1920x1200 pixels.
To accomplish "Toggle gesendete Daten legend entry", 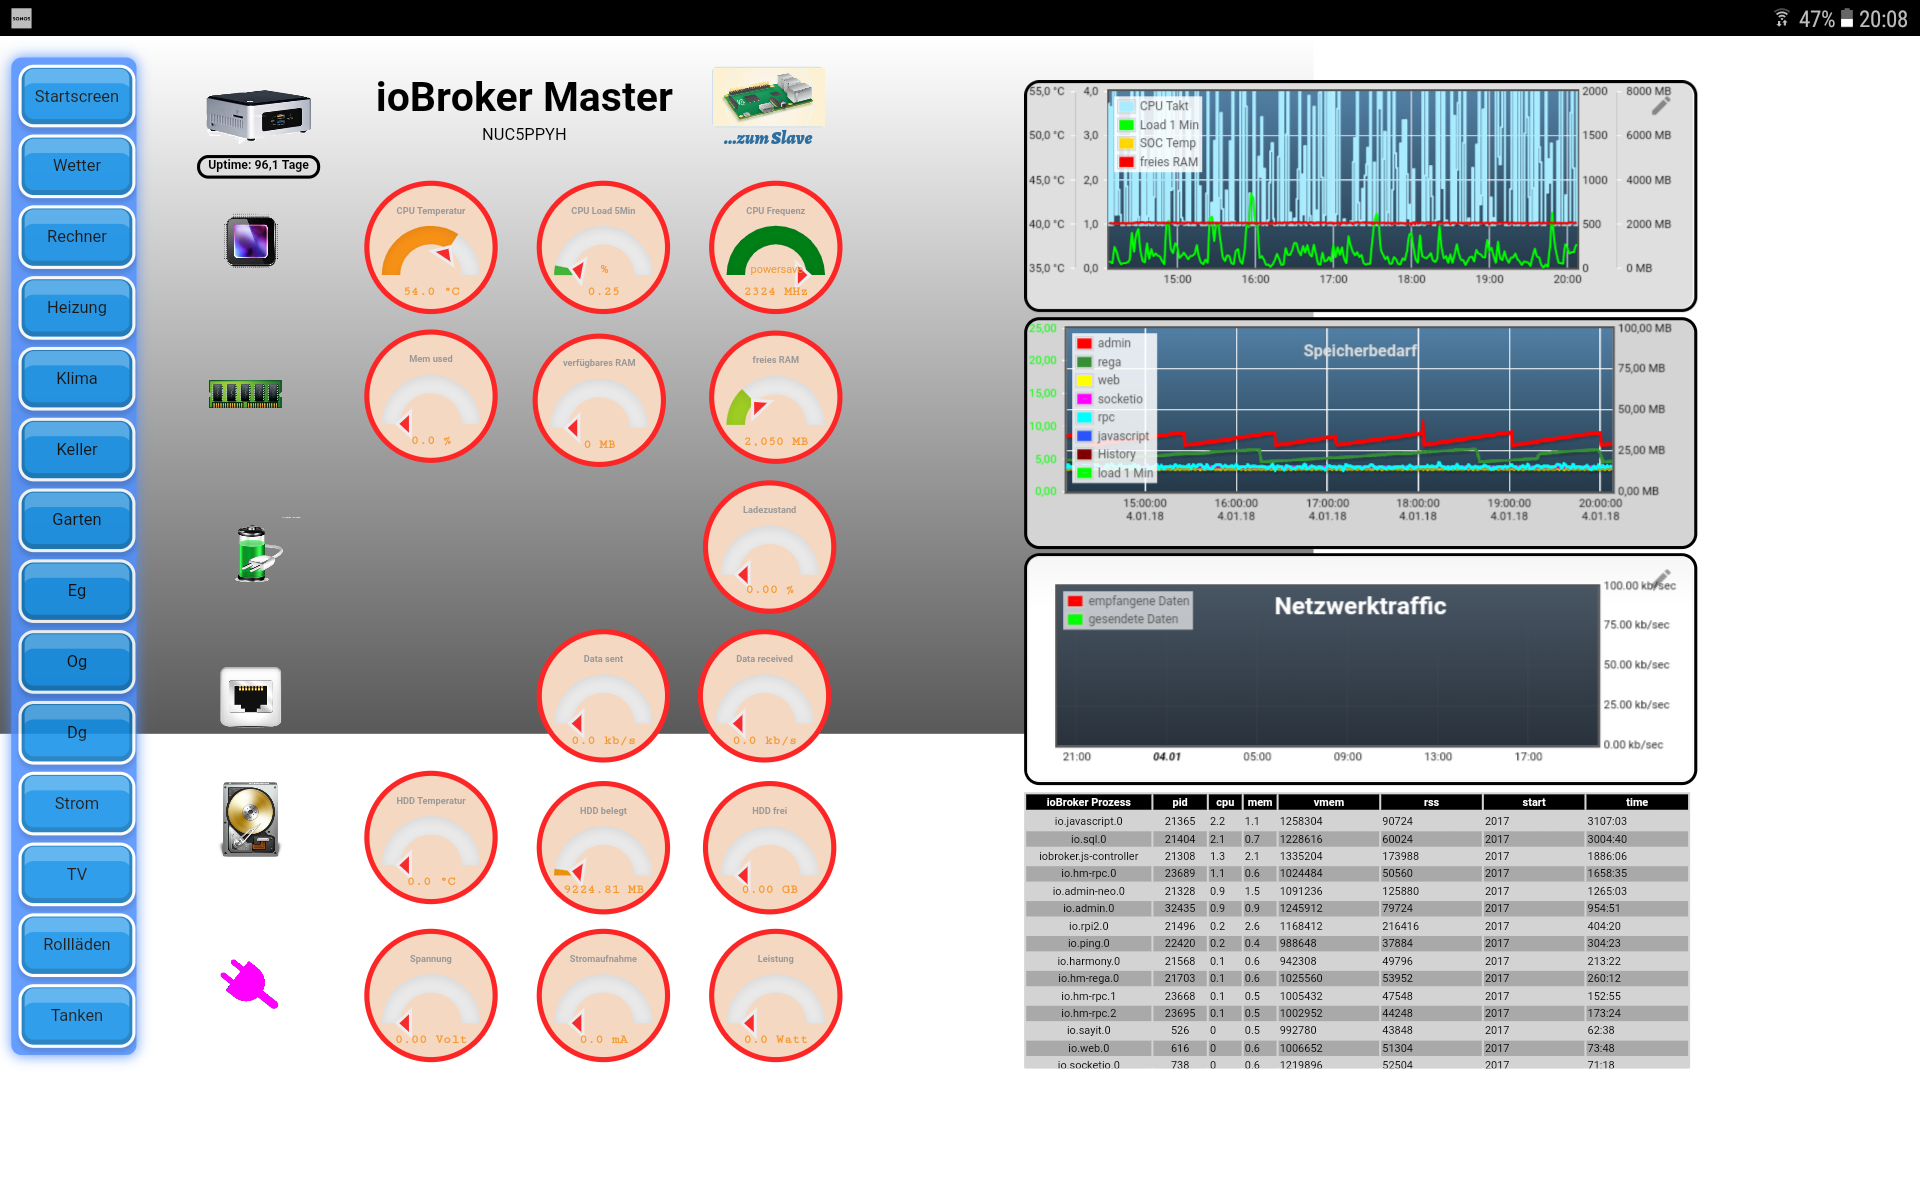I will point(1123,619).
